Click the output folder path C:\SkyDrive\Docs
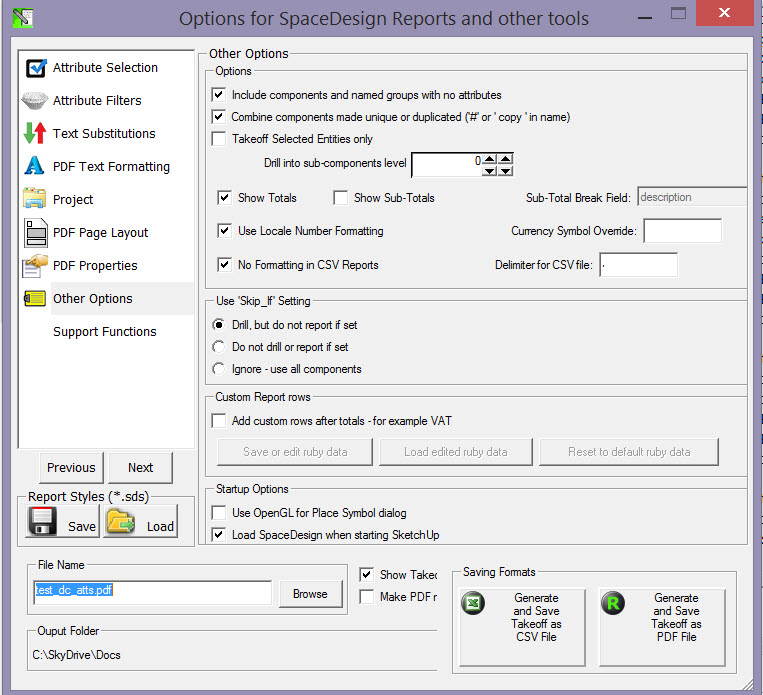Screen dimensions: 763x695 [x=76, y=655]
